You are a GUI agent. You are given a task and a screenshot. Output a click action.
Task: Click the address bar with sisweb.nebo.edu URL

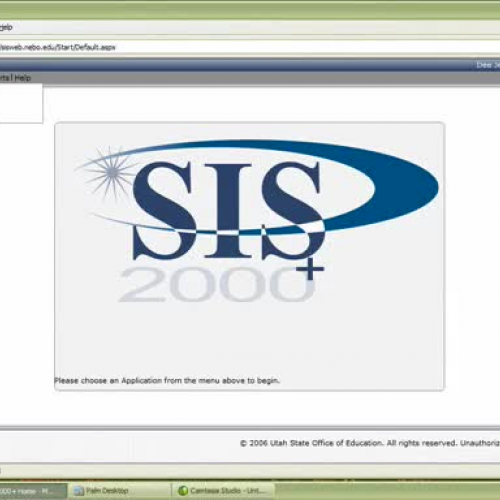(x=250, y=47)
